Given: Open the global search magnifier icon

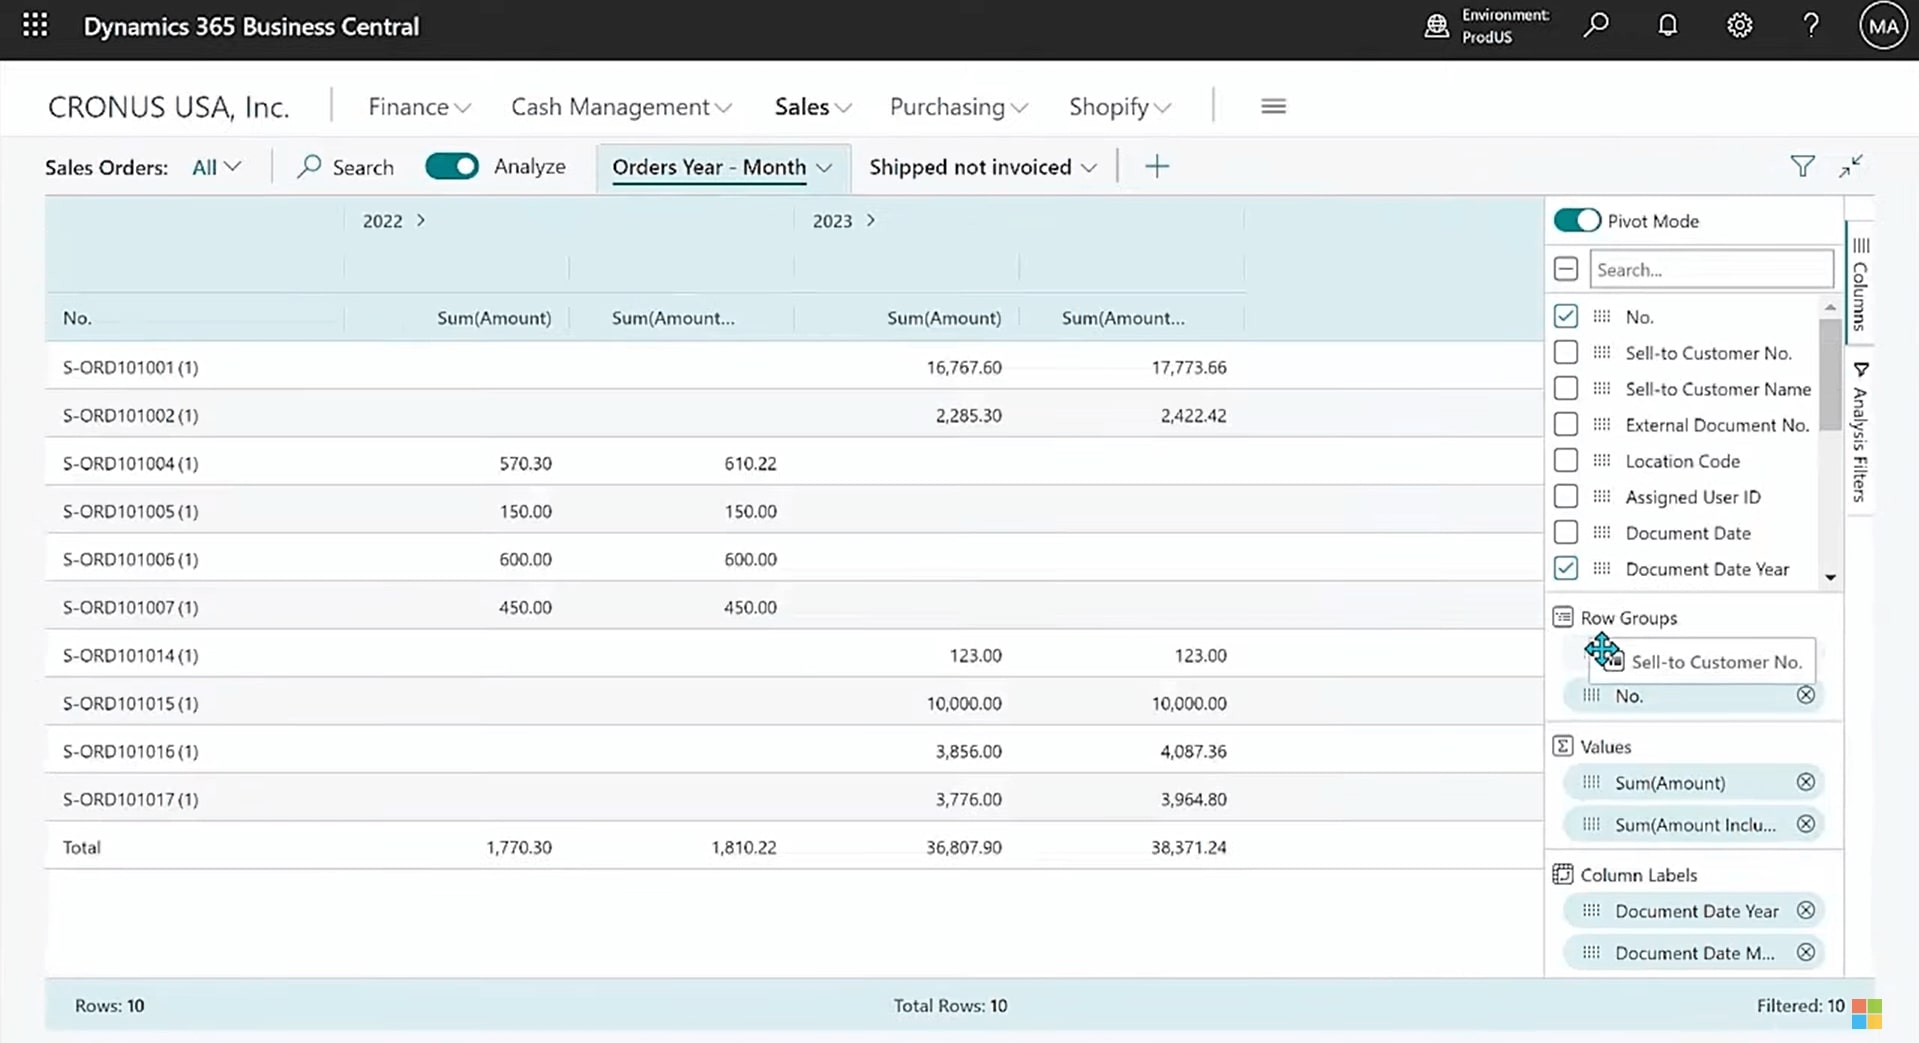Looking at the screenshot, I should 1595,24.
